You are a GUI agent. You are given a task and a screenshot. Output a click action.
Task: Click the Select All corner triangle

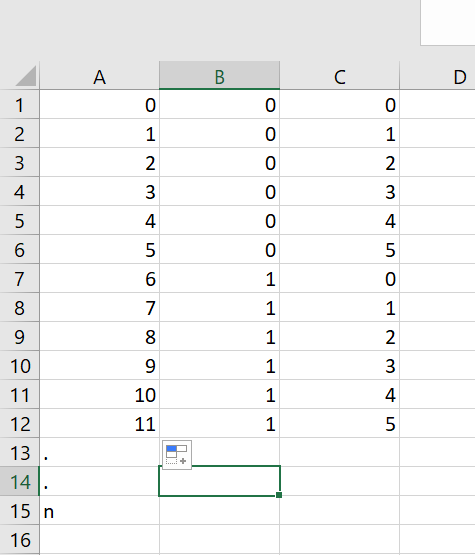26,75
